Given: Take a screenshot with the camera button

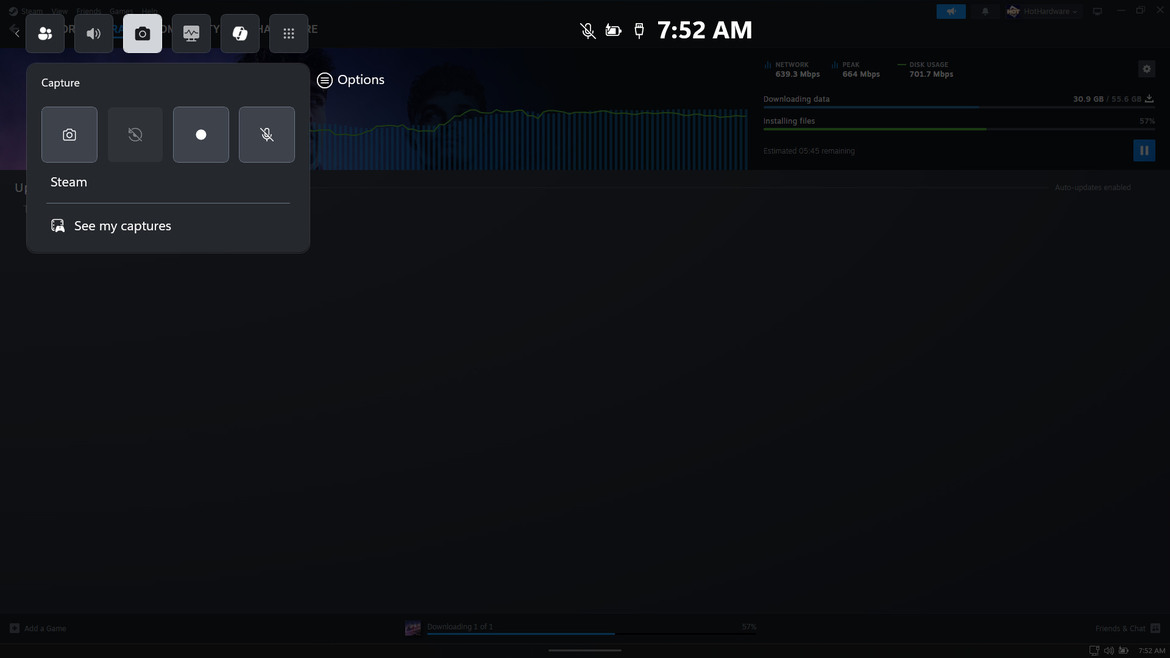Looking at the screenshot, I should click(69, 135).
